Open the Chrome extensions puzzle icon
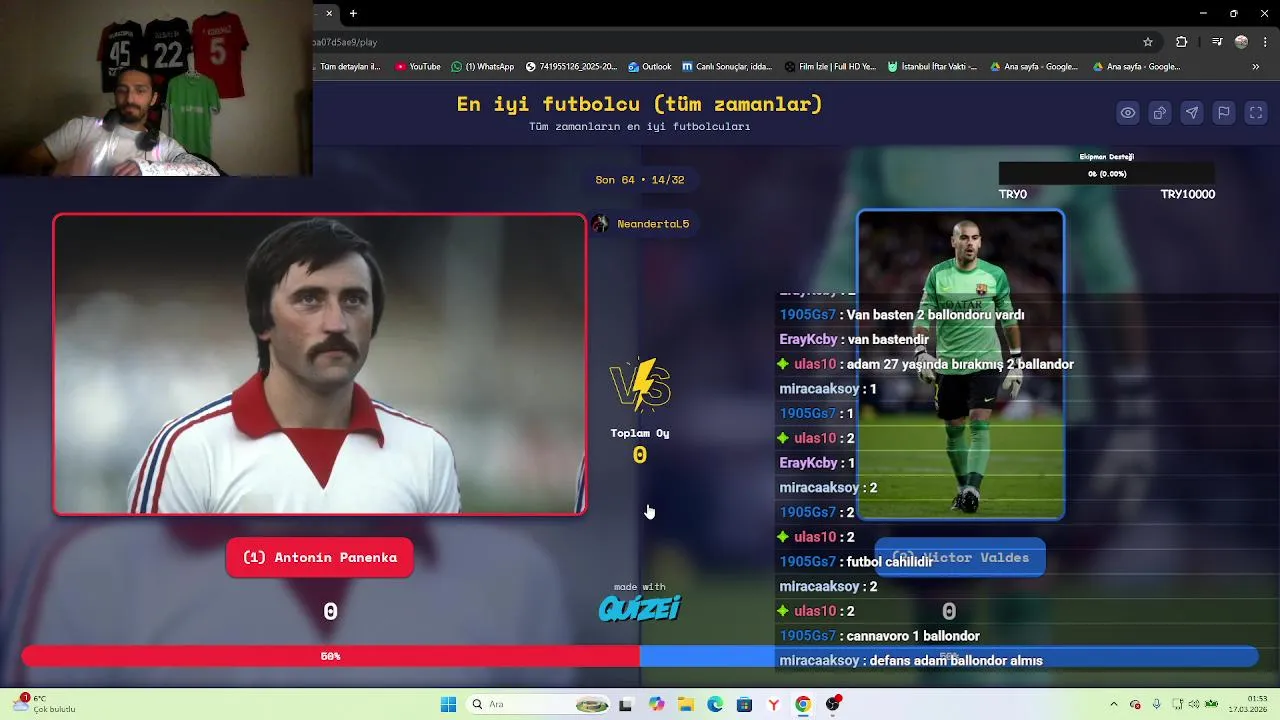 [x=1182, y=42]
